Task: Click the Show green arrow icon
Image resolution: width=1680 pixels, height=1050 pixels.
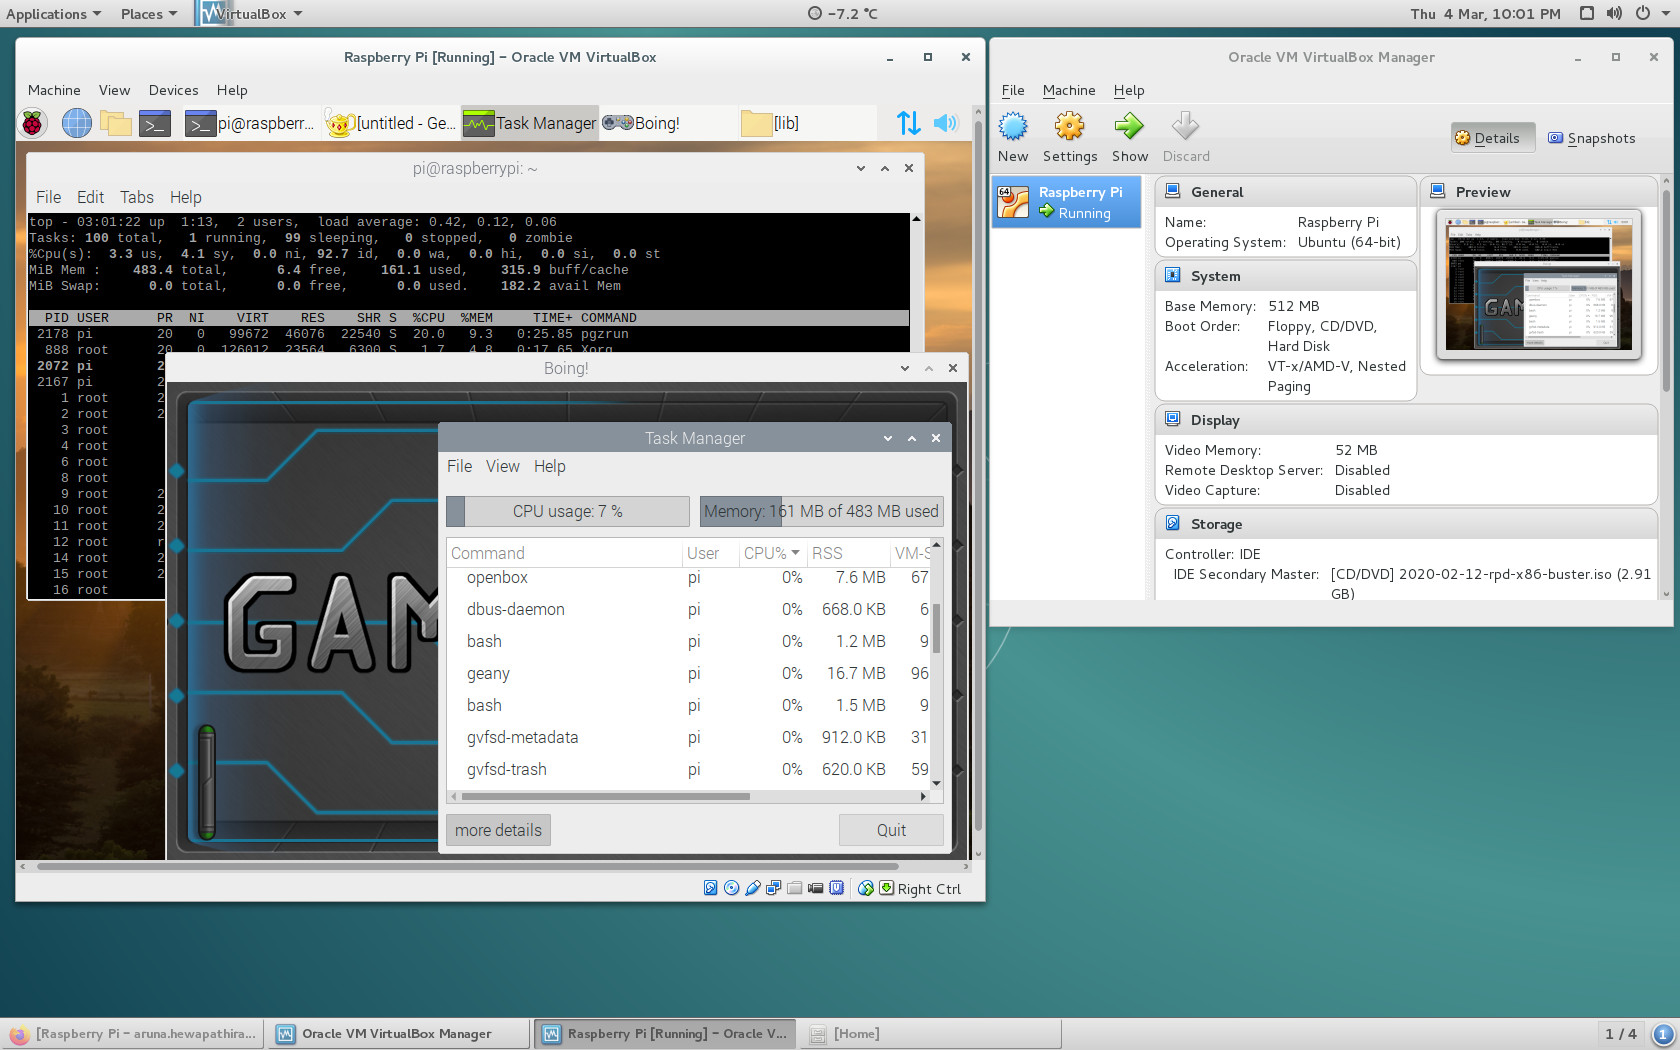Action: (x=1130, y=136)
